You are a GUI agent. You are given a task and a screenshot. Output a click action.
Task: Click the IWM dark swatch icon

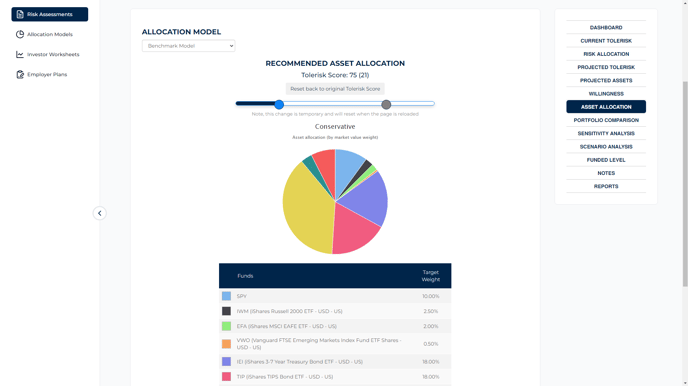point(226,311)
